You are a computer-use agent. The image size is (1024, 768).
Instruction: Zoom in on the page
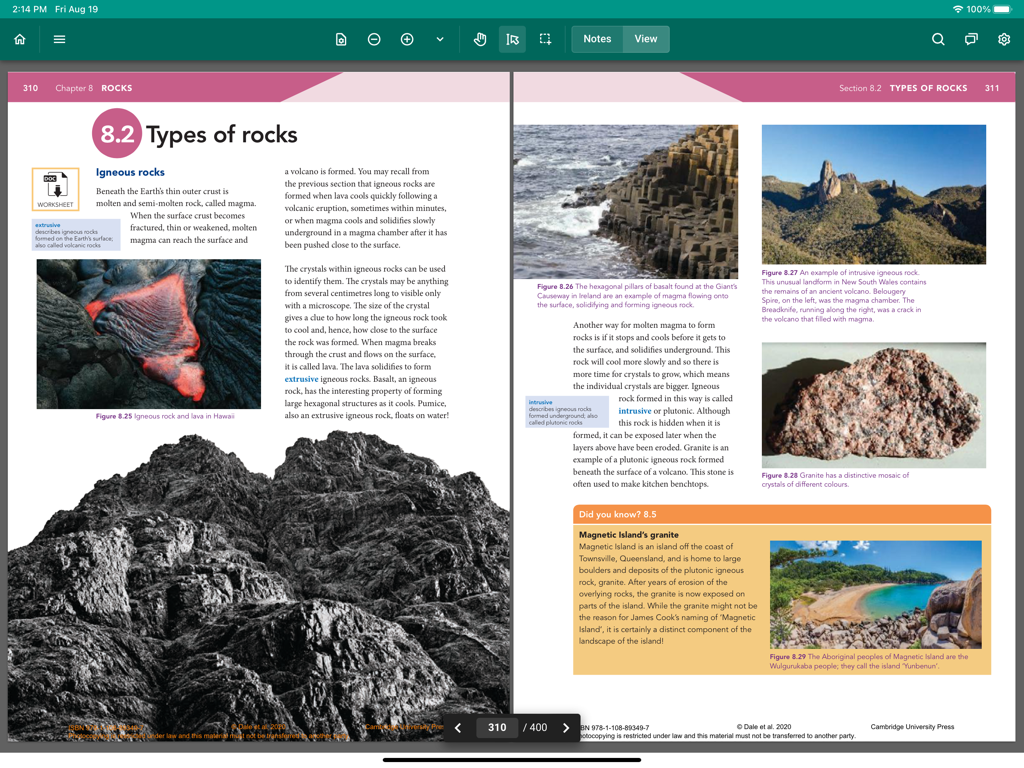coord(406,39)
